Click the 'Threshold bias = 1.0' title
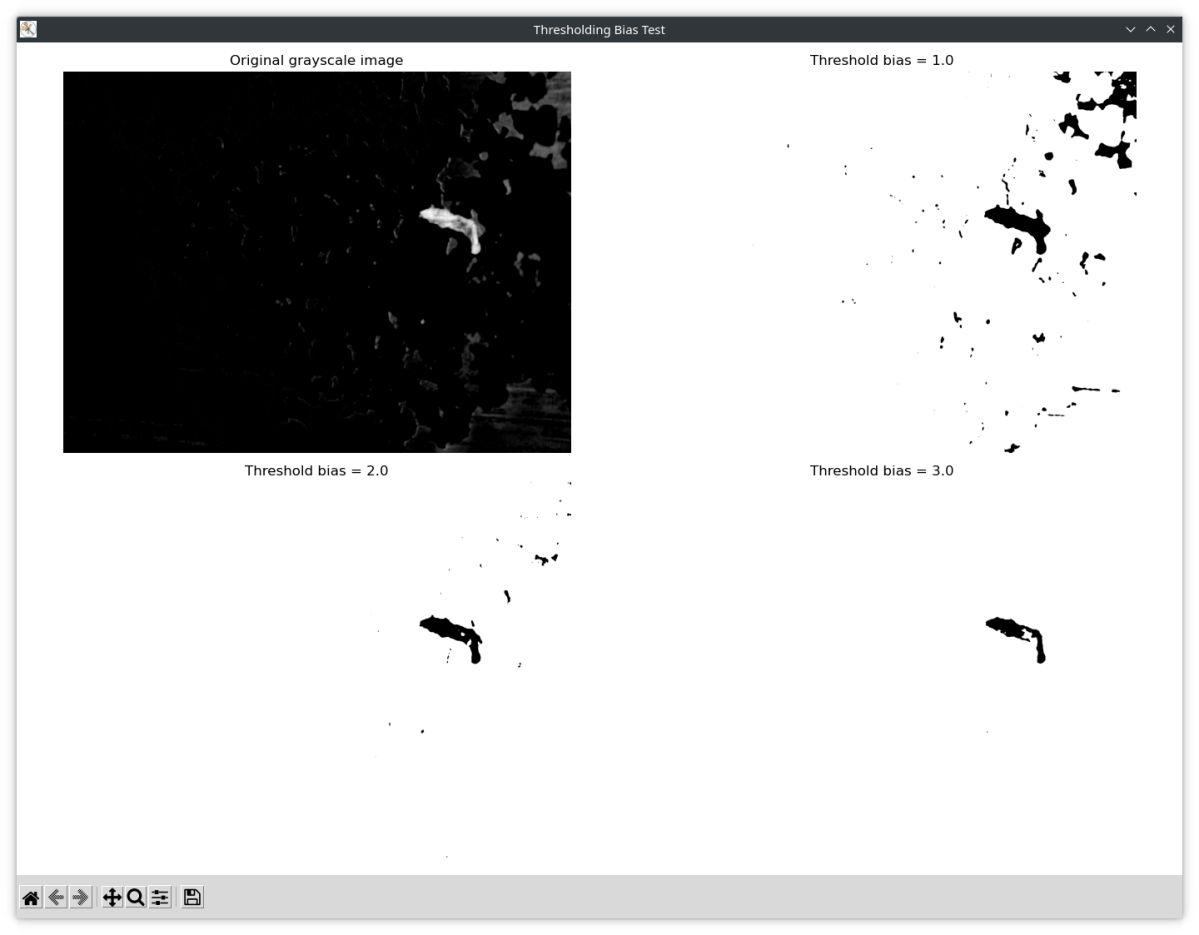The image size is (1199, 935). tap(882, 60)
